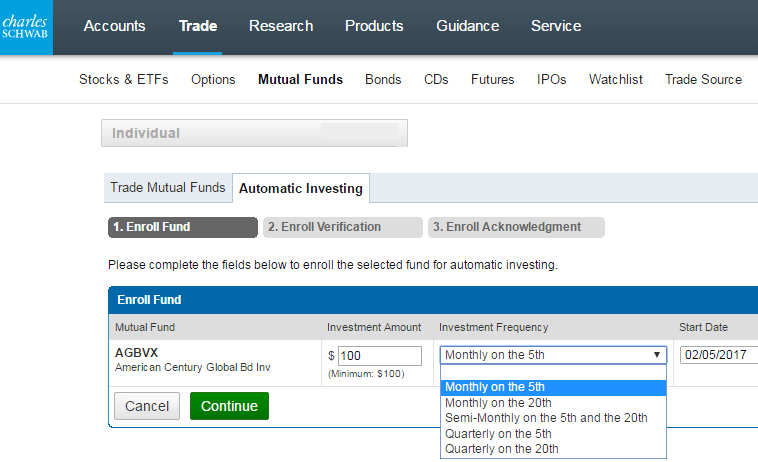Choose Monthly on the 5th option
The image size is (758, 462).
tap(553, 388)
